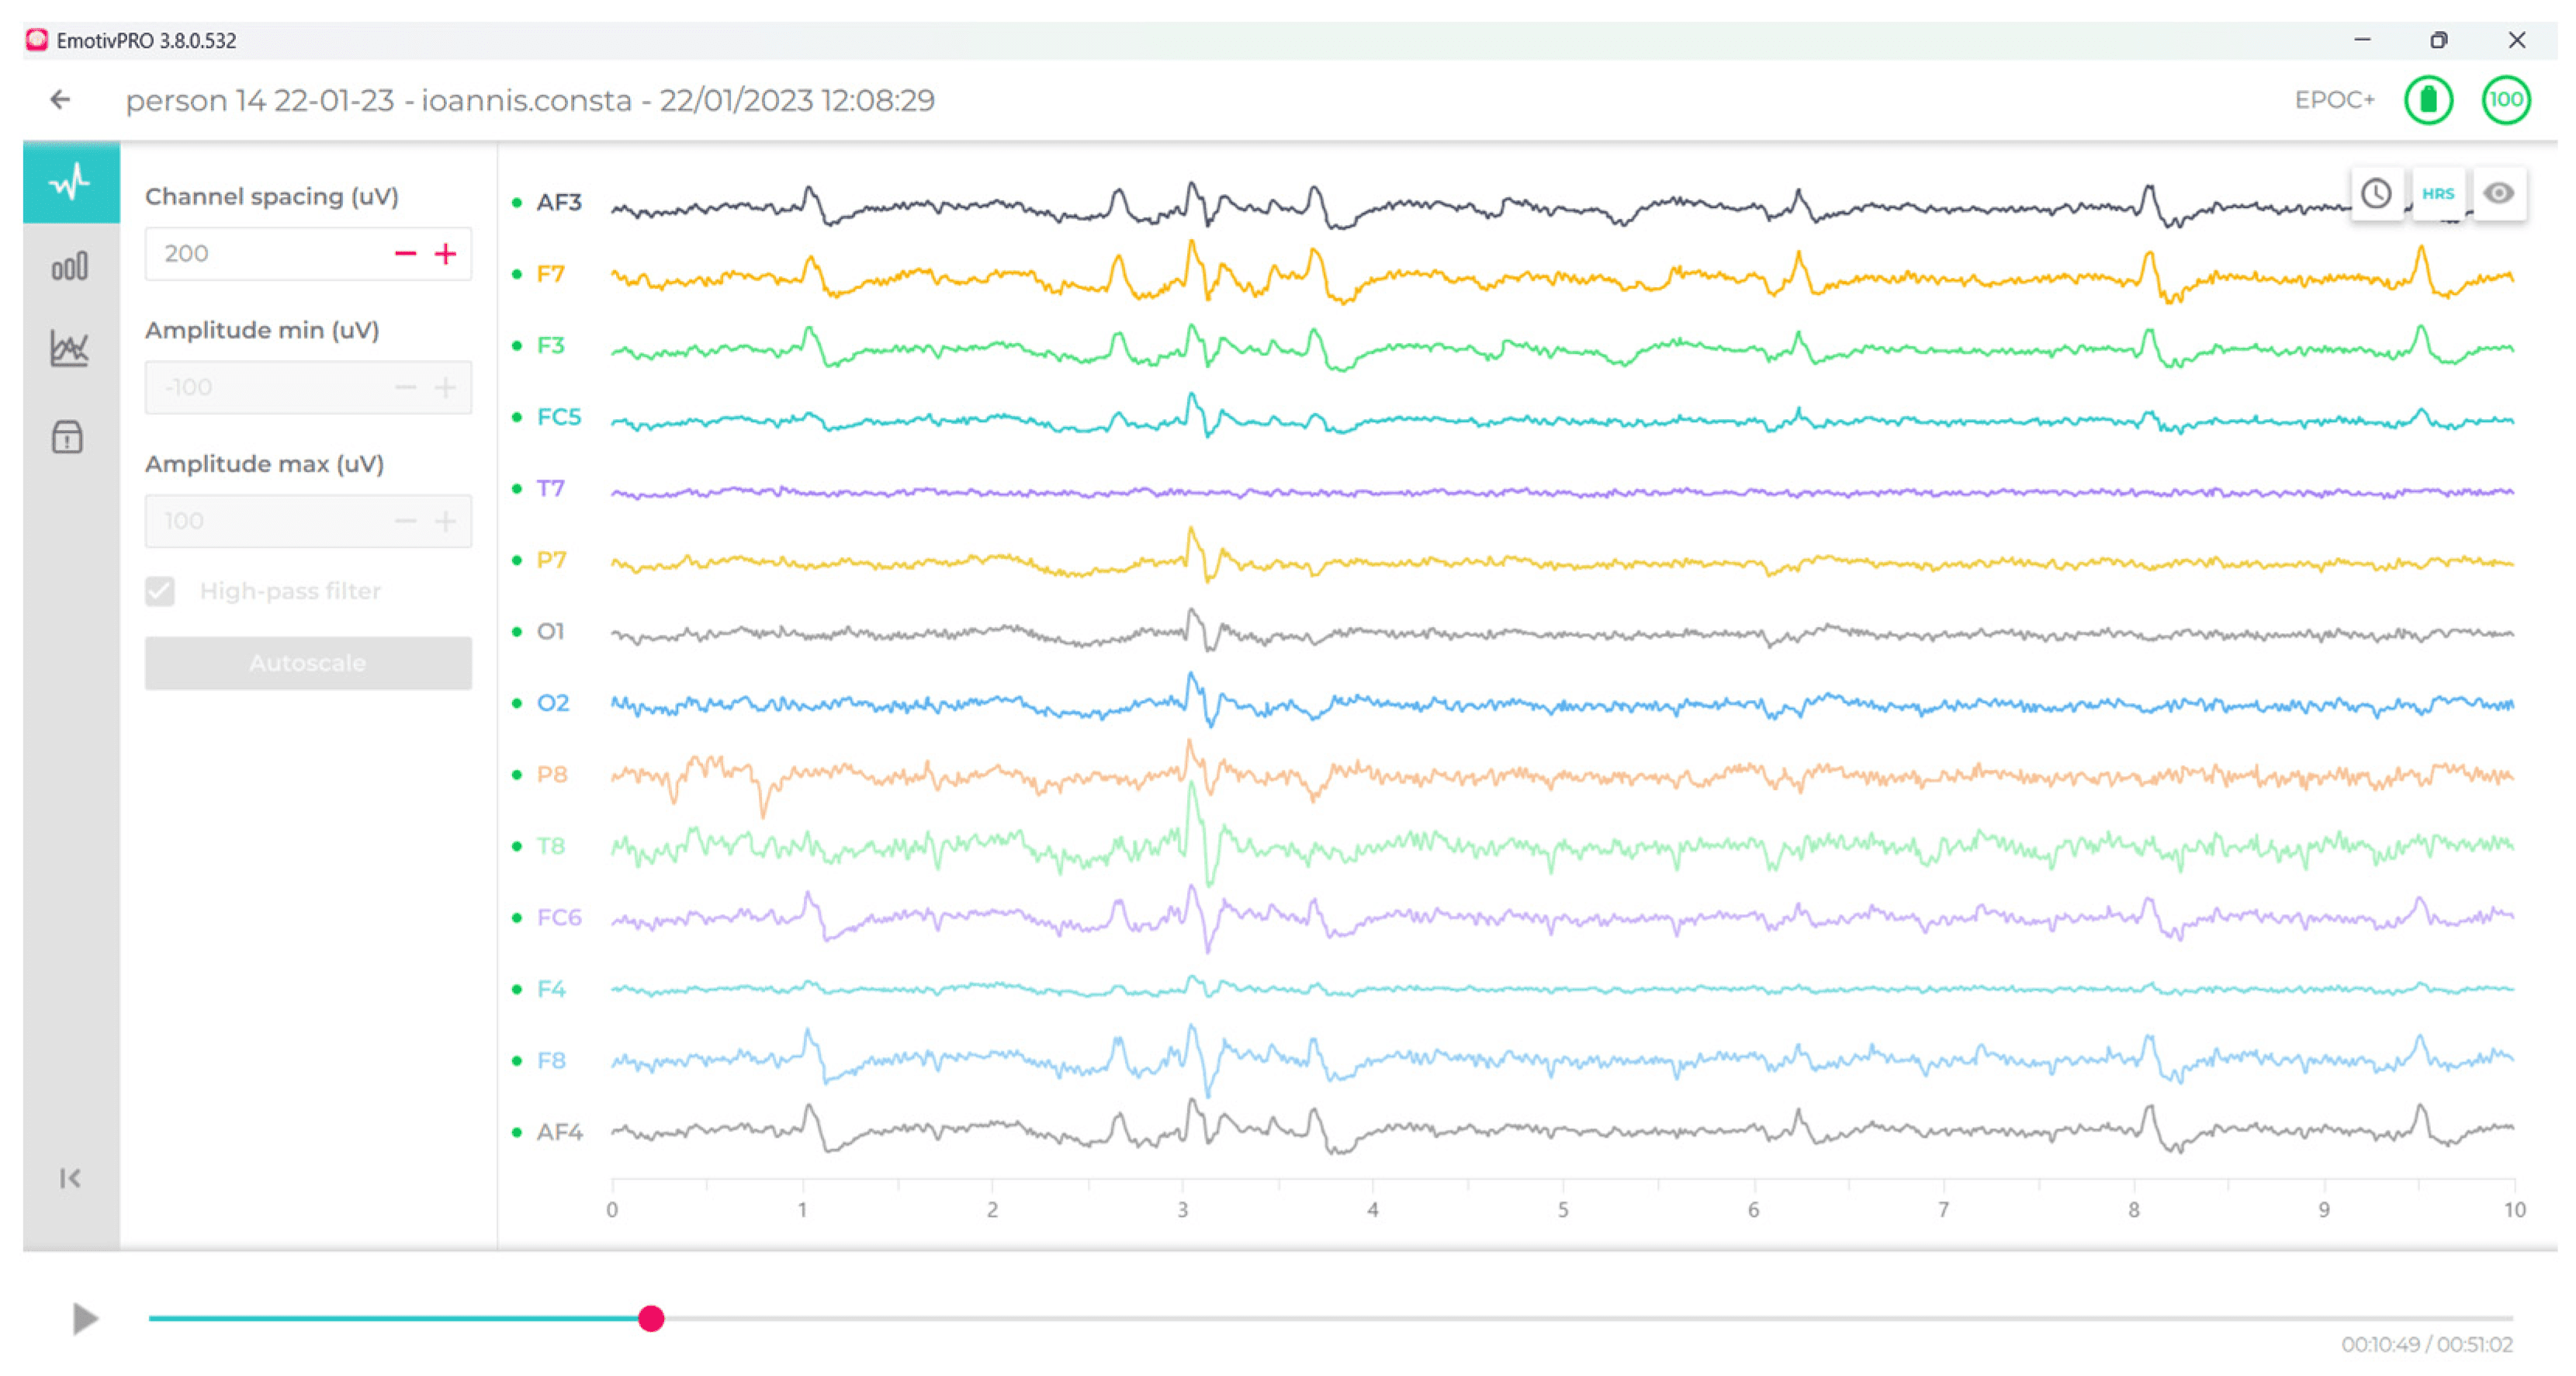
Task: Collapse the left settings panel
Action: [x=70, y=1178]
